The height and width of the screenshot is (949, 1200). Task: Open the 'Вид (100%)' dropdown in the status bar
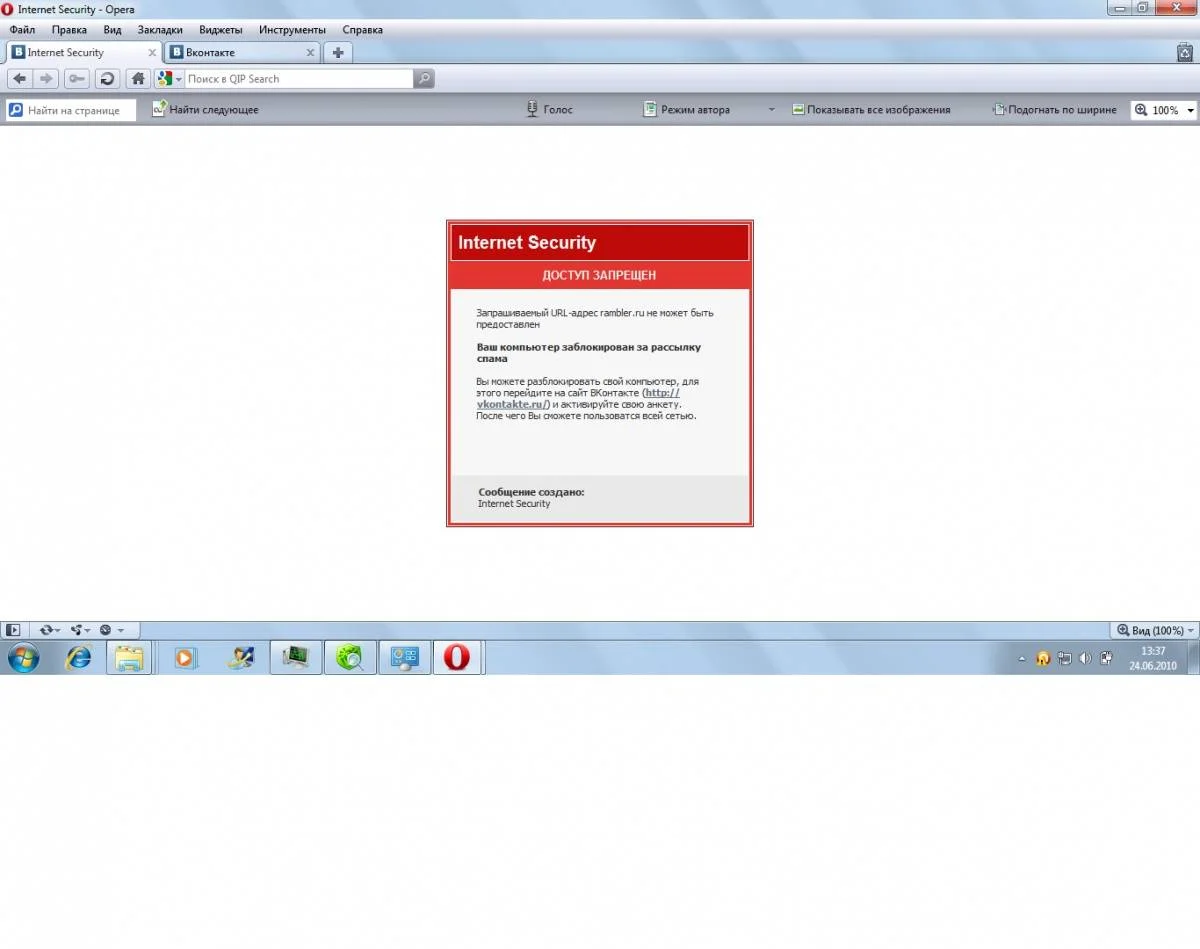[1154, 630]
